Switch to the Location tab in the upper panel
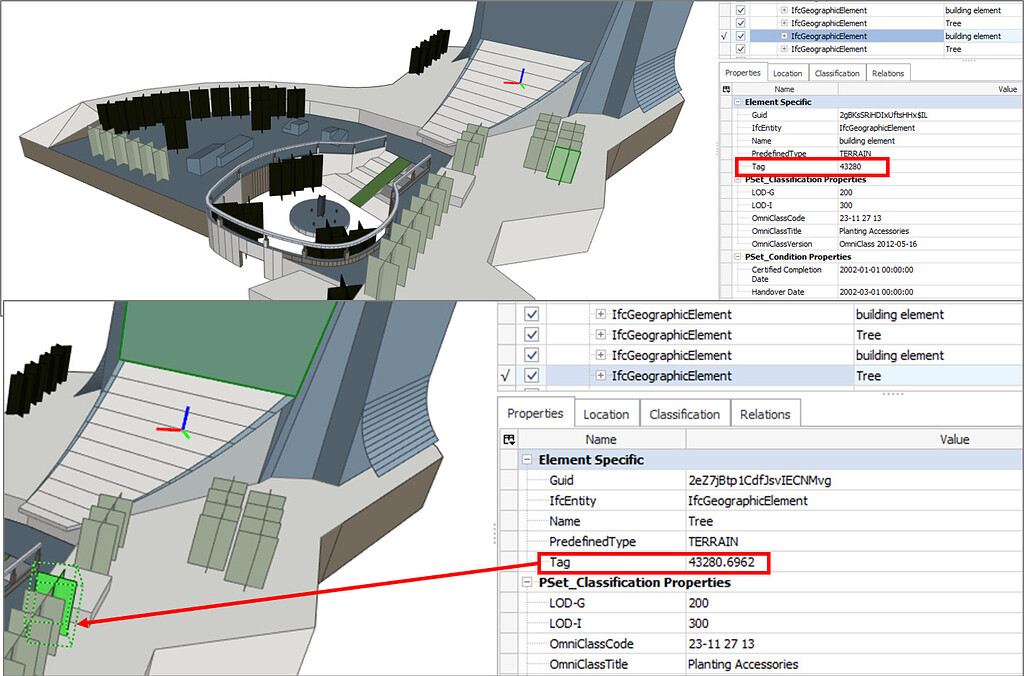The image size is (1024, 676). (x=787, y=72)
